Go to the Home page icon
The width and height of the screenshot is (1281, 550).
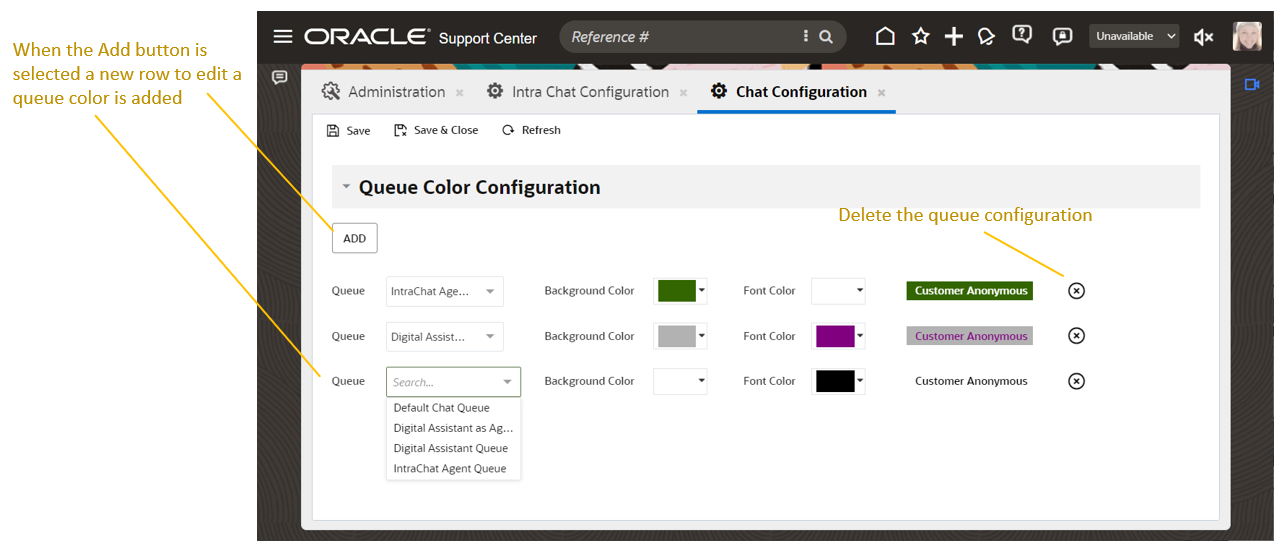pyautogui.click(x=885, y=37)
